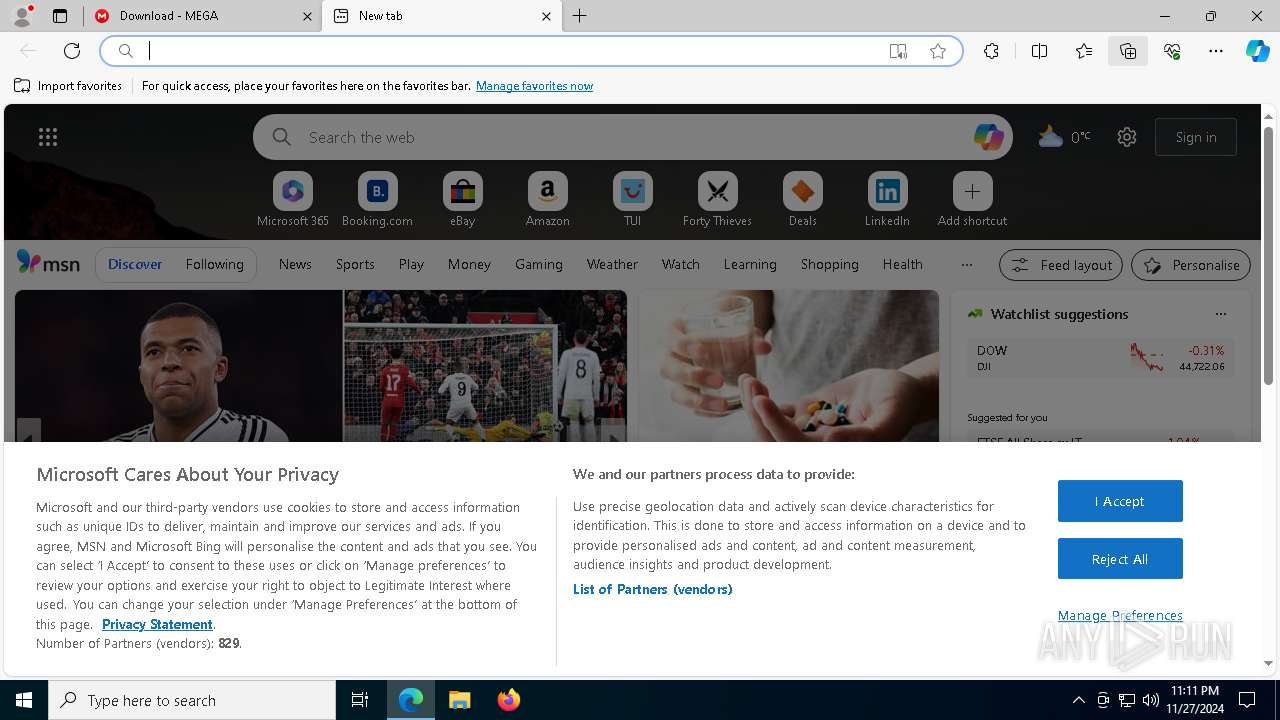Add page to favorites star icon

coord(938,51)
